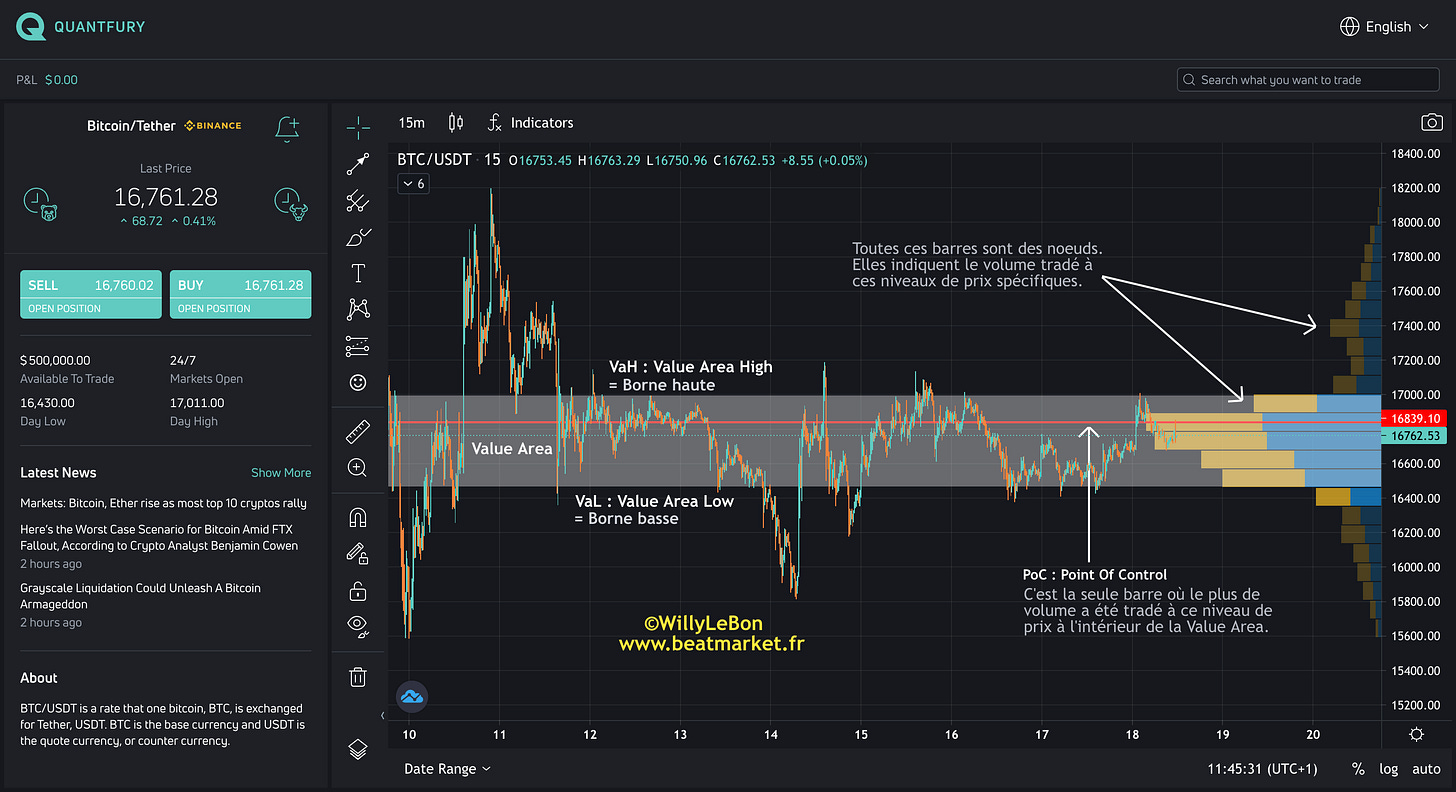Activate the zoom-in magnifier tool
Screen dimensions: 1456x792
coord(358,467)
